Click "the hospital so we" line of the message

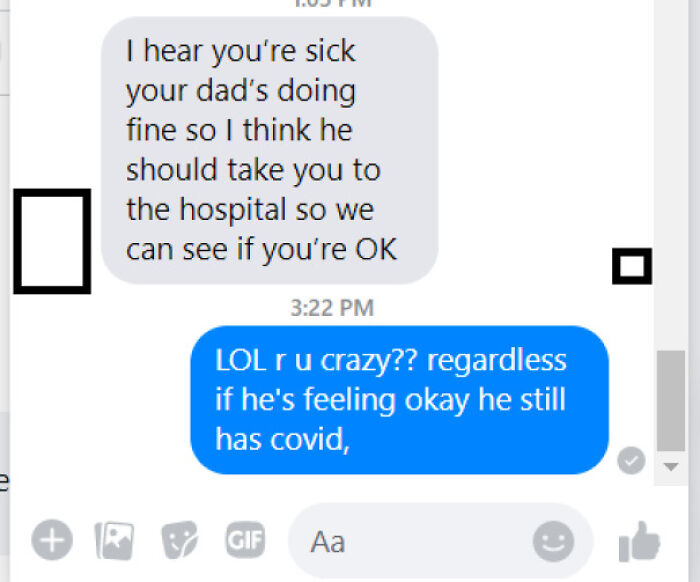[x=250, y=209]
